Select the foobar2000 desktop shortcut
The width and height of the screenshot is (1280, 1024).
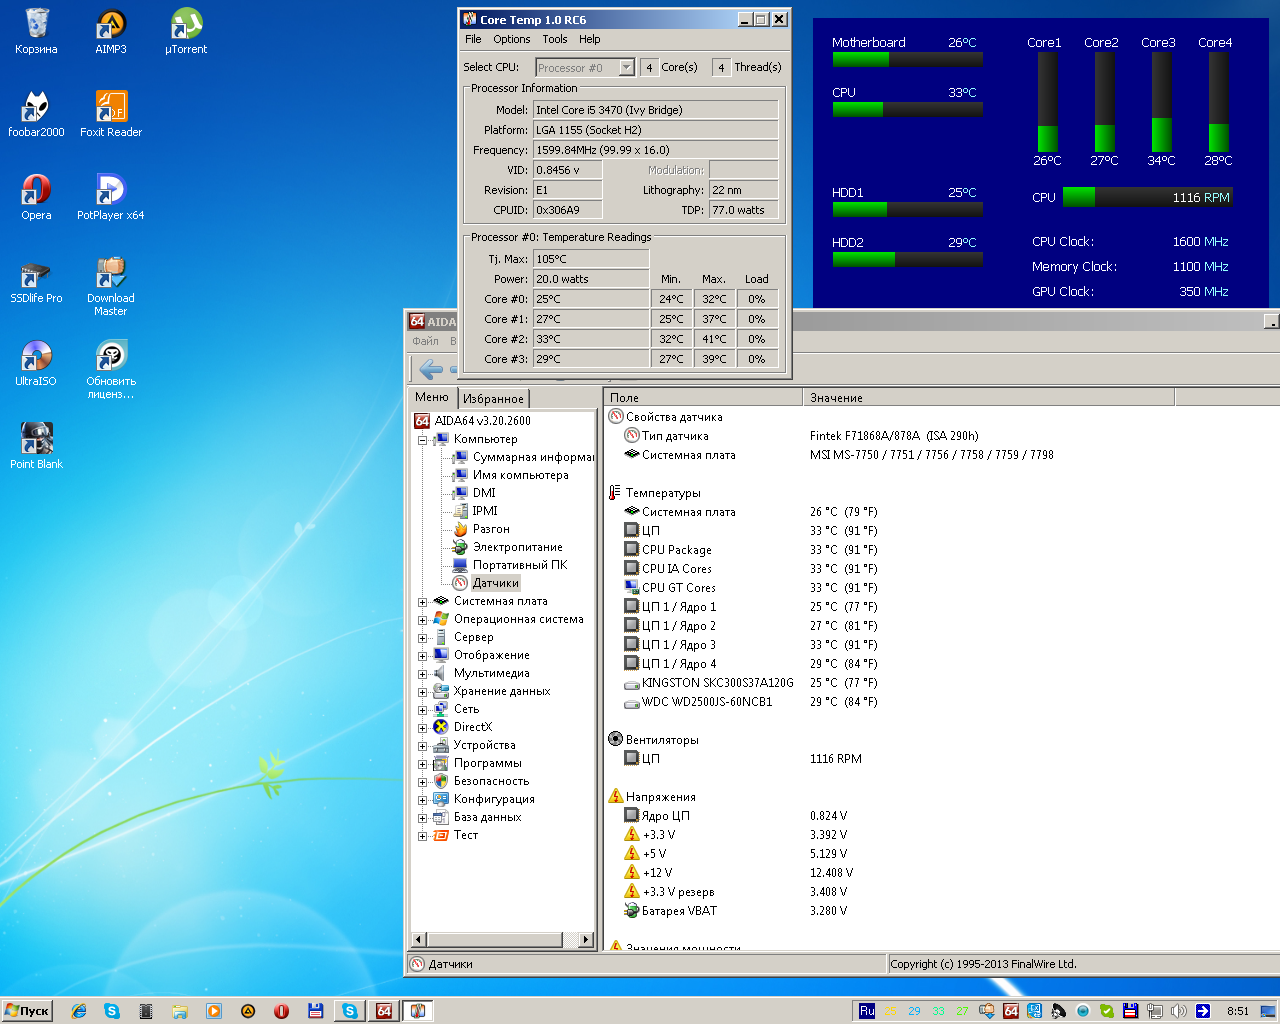tap(36, 114)
